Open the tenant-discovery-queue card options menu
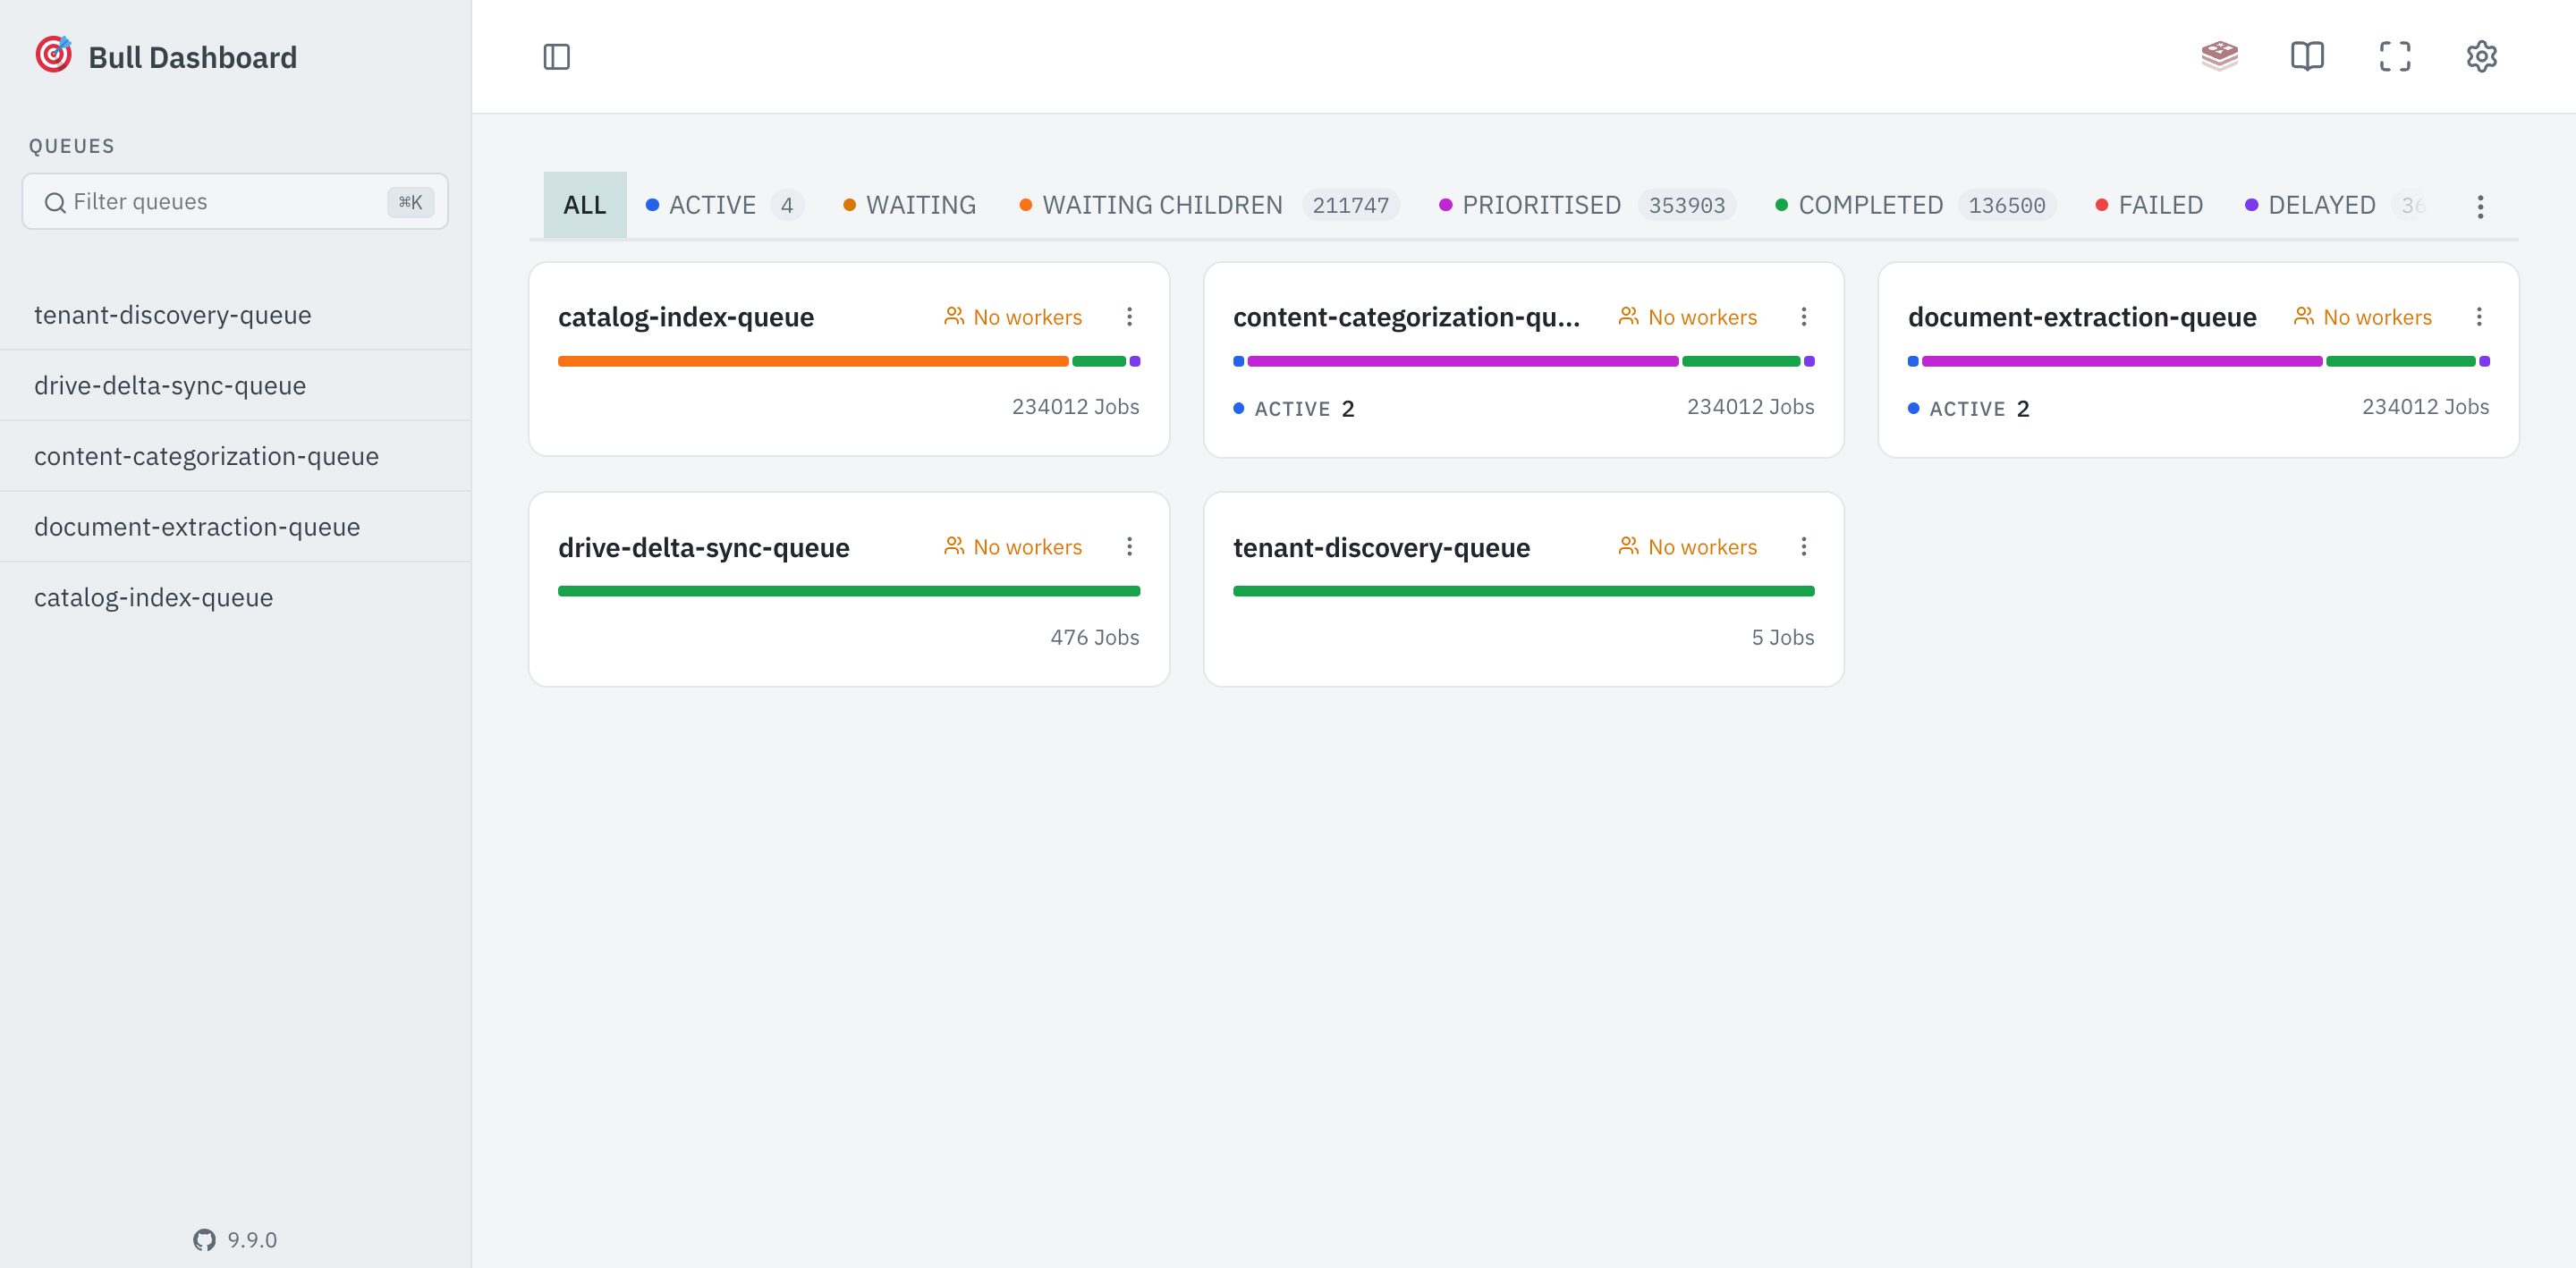This screenshot has height=1268, width=2576. (x=1803, y=547)
